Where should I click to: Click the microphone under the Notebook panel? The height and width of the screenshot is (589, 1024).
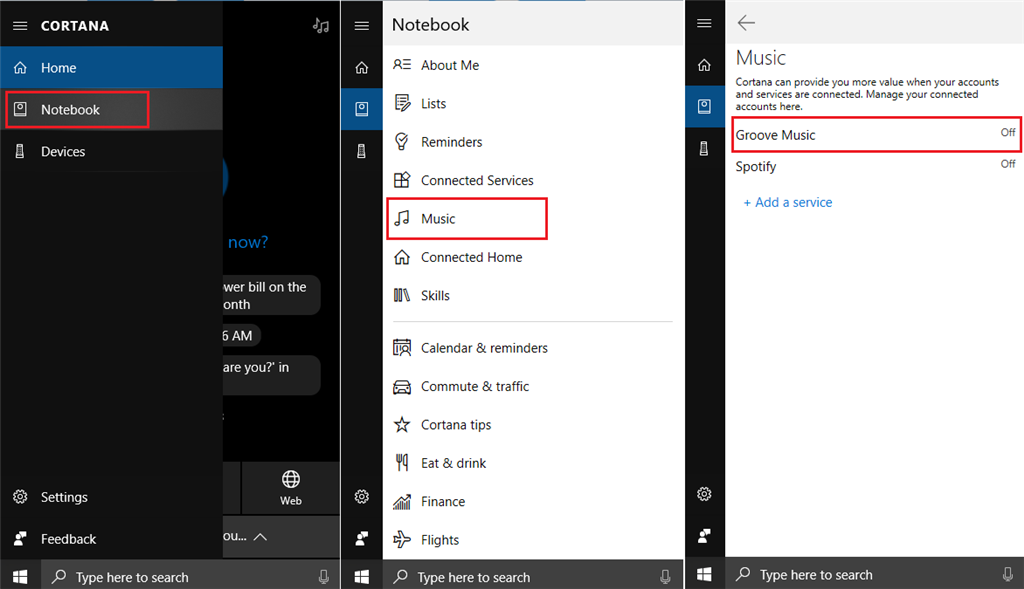[665, 577]
